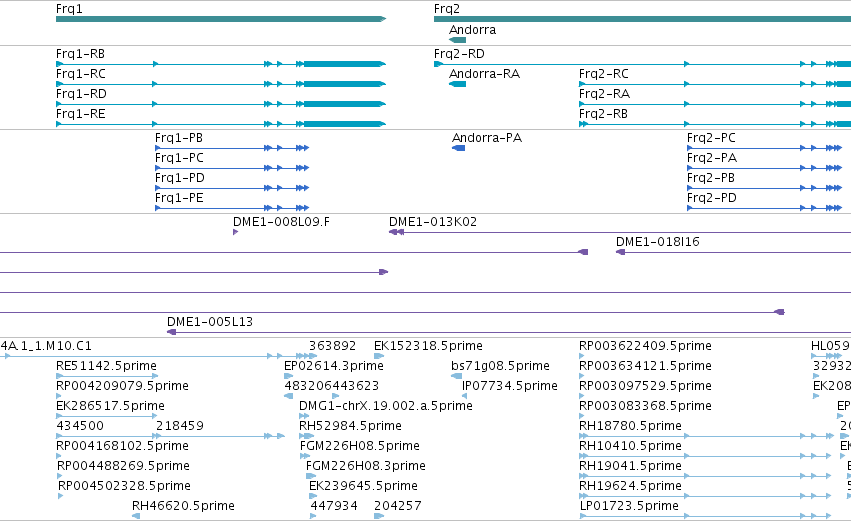This screenshot has height=521, width=851.
Task: Select the bs71g08.5prime EST label
Action: pos(500,366)
